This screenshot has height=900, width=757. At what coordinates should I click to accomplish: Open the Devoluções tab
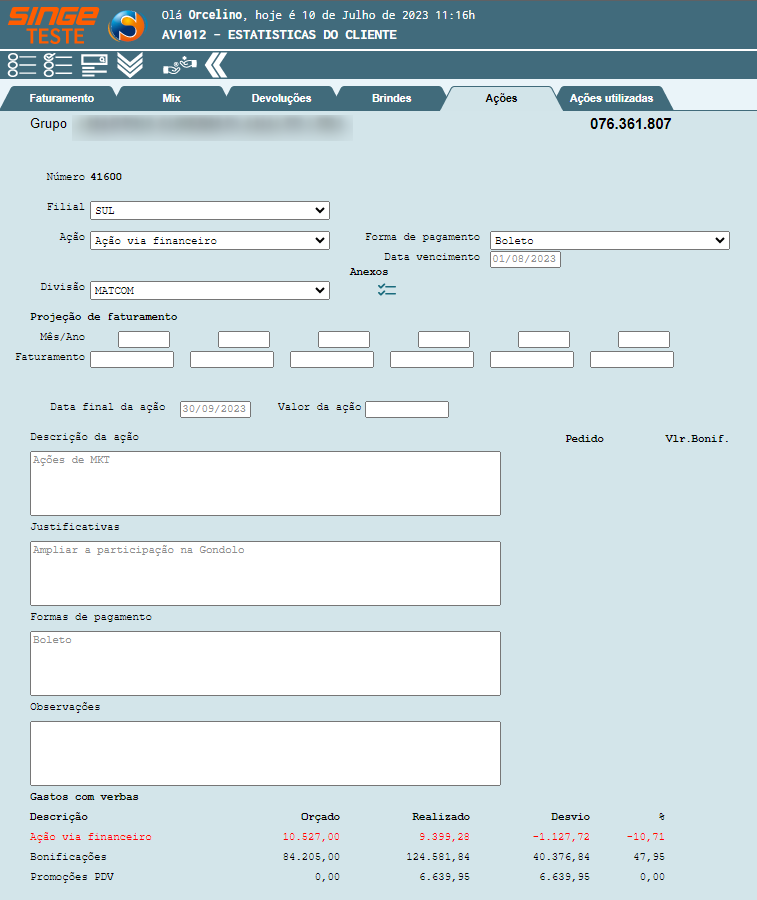pos(281,98)
